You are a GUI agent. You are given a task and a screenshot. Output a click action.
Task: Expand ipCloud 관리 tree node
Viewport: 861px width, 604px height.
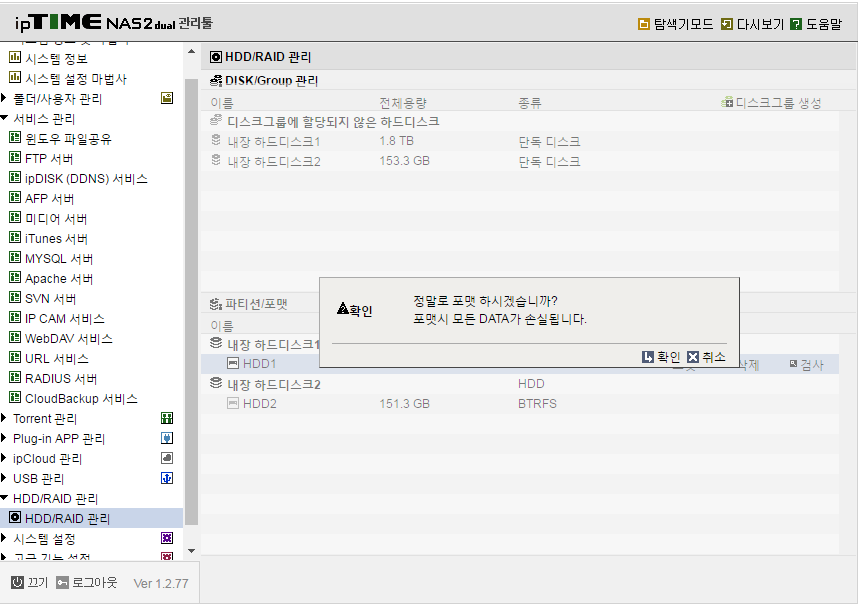[x=4, y=458]
